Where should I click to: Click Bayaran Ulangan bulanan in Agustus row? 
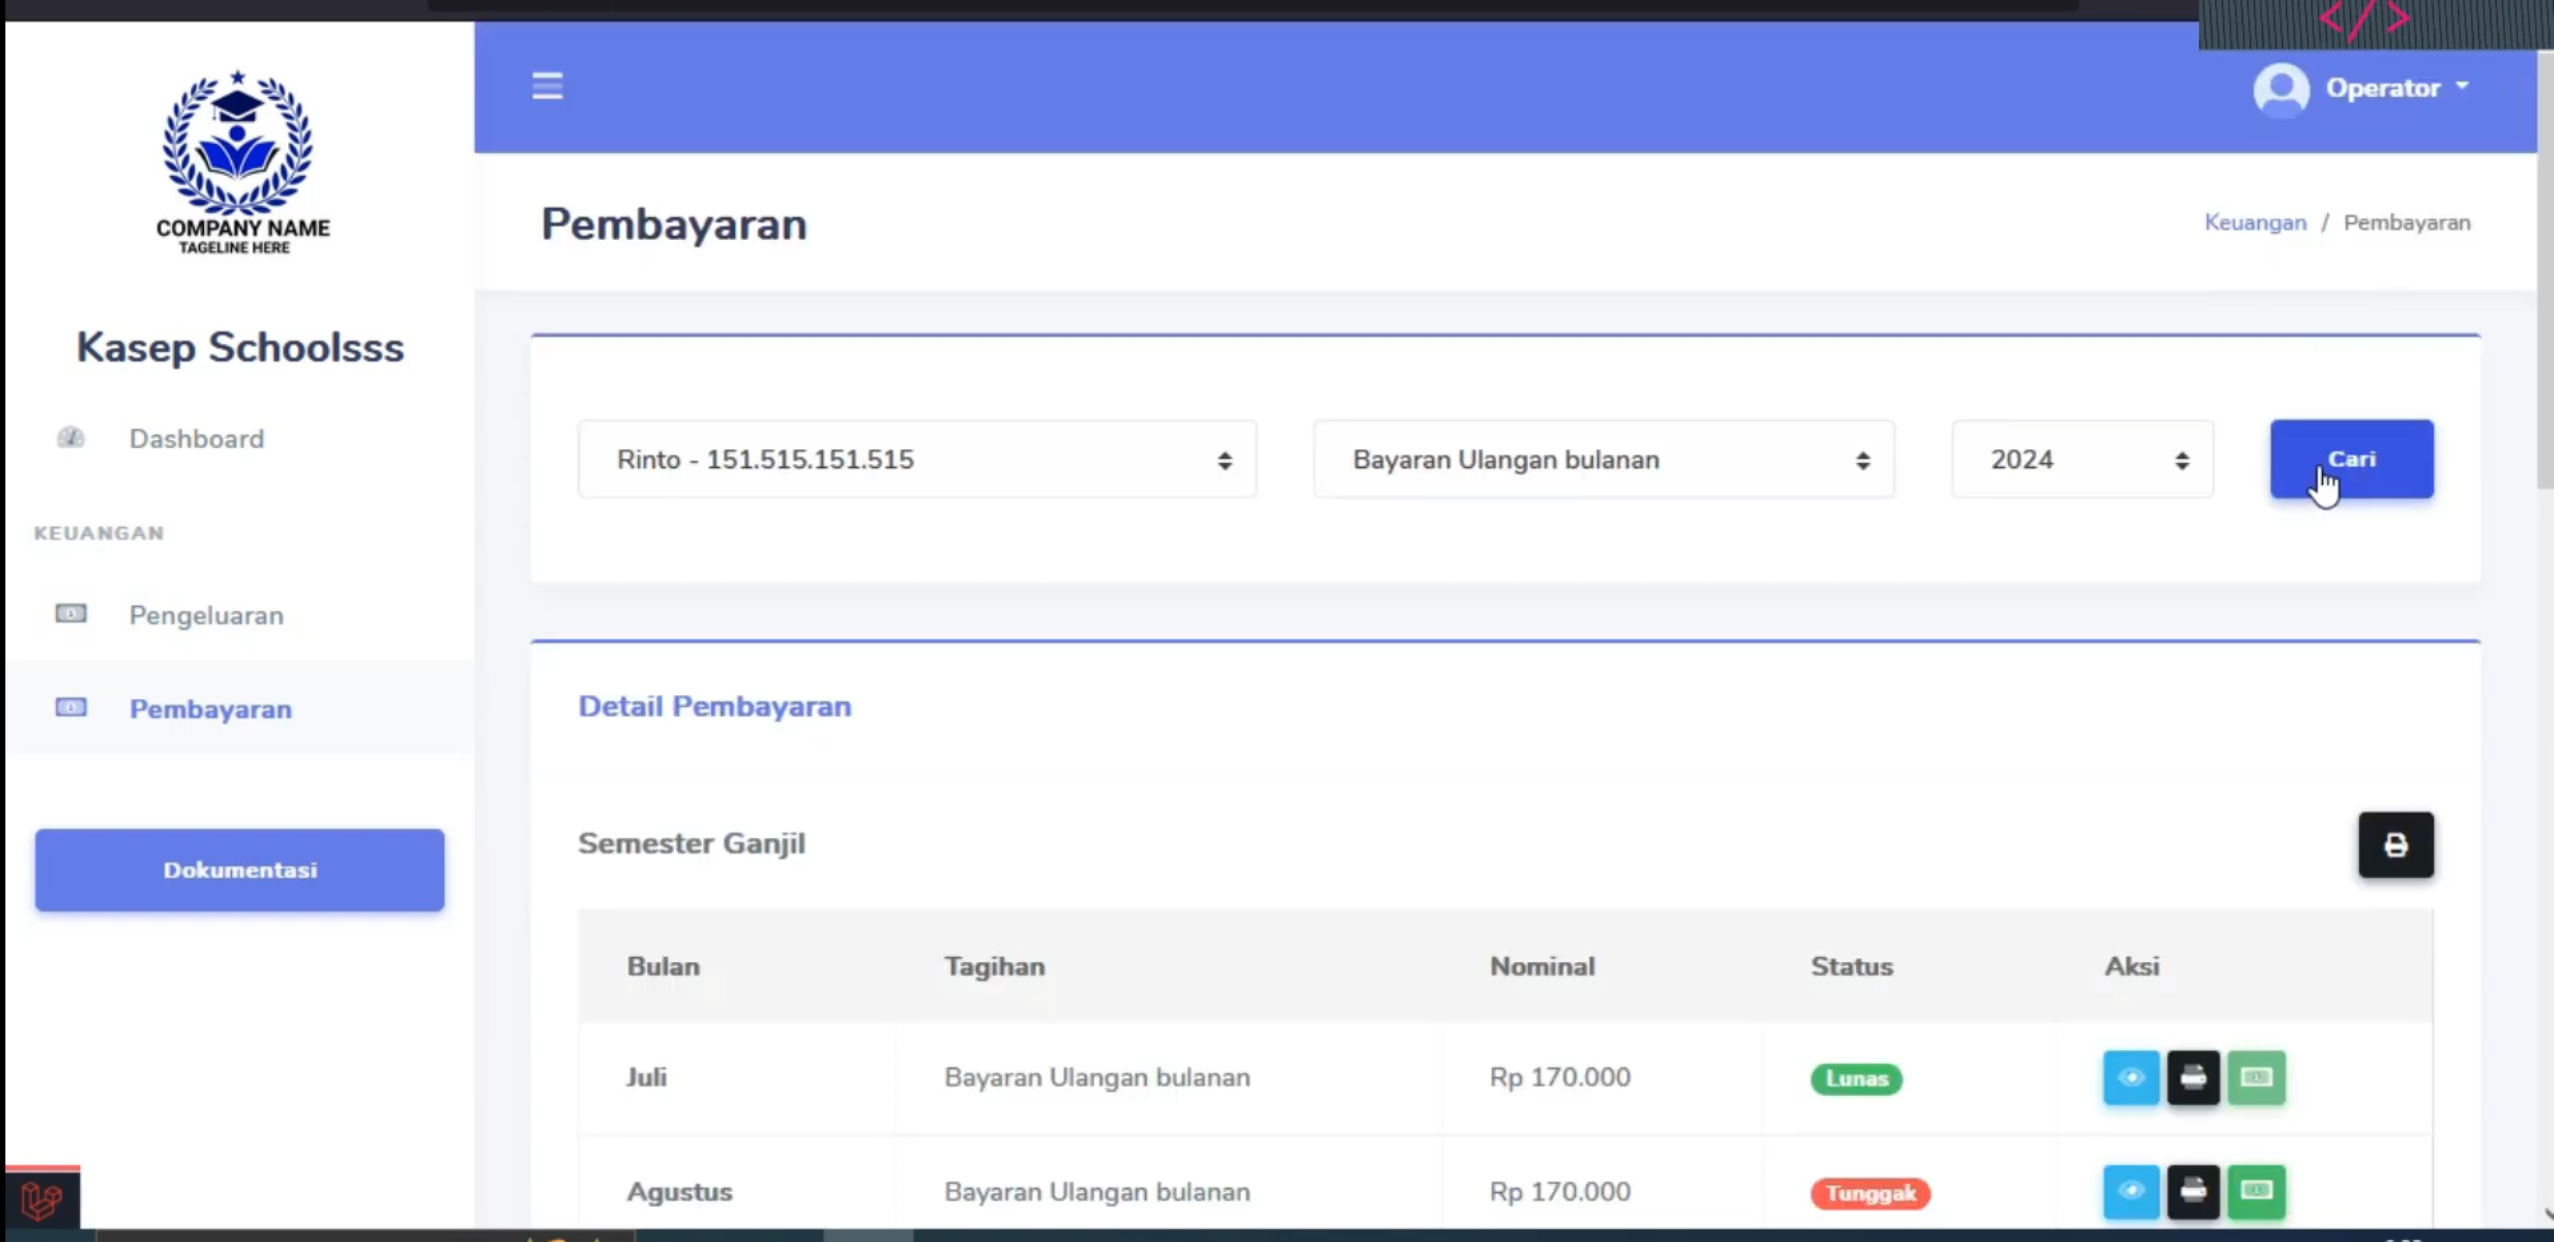(x=1097, y=1191)
